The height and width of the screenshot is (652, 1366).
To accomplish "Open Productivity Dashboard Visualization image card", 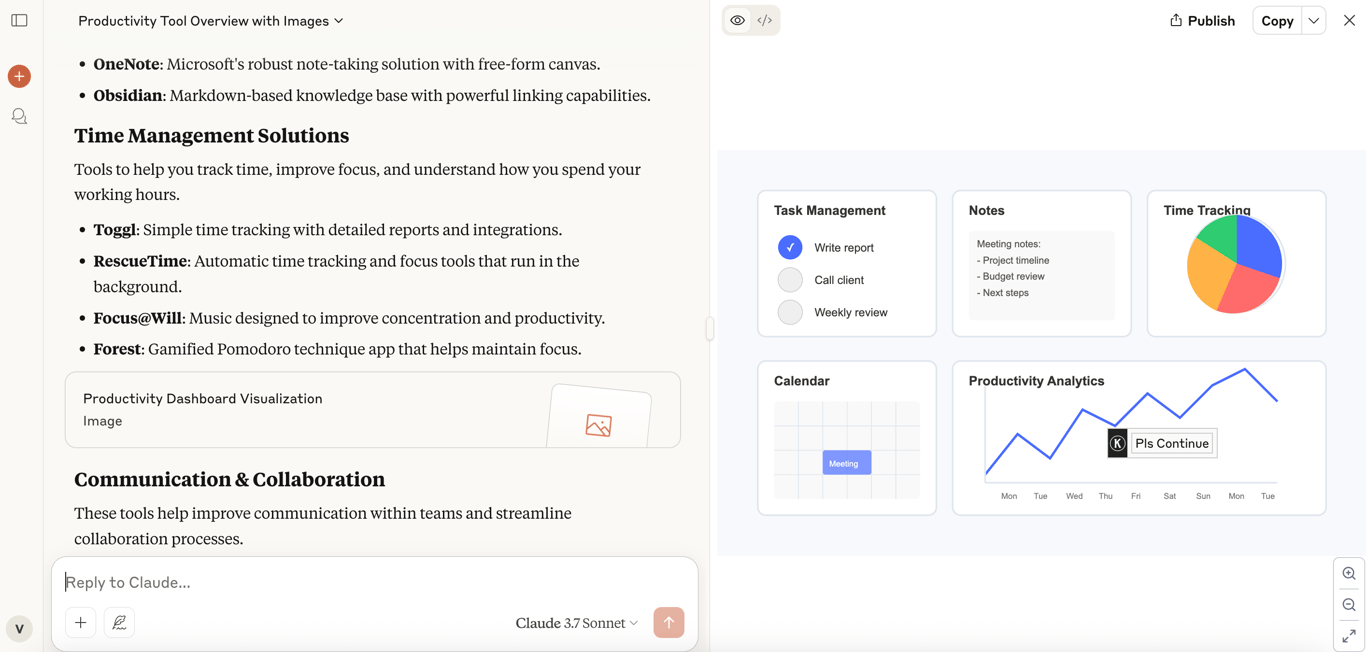I will tap(373, 410).
